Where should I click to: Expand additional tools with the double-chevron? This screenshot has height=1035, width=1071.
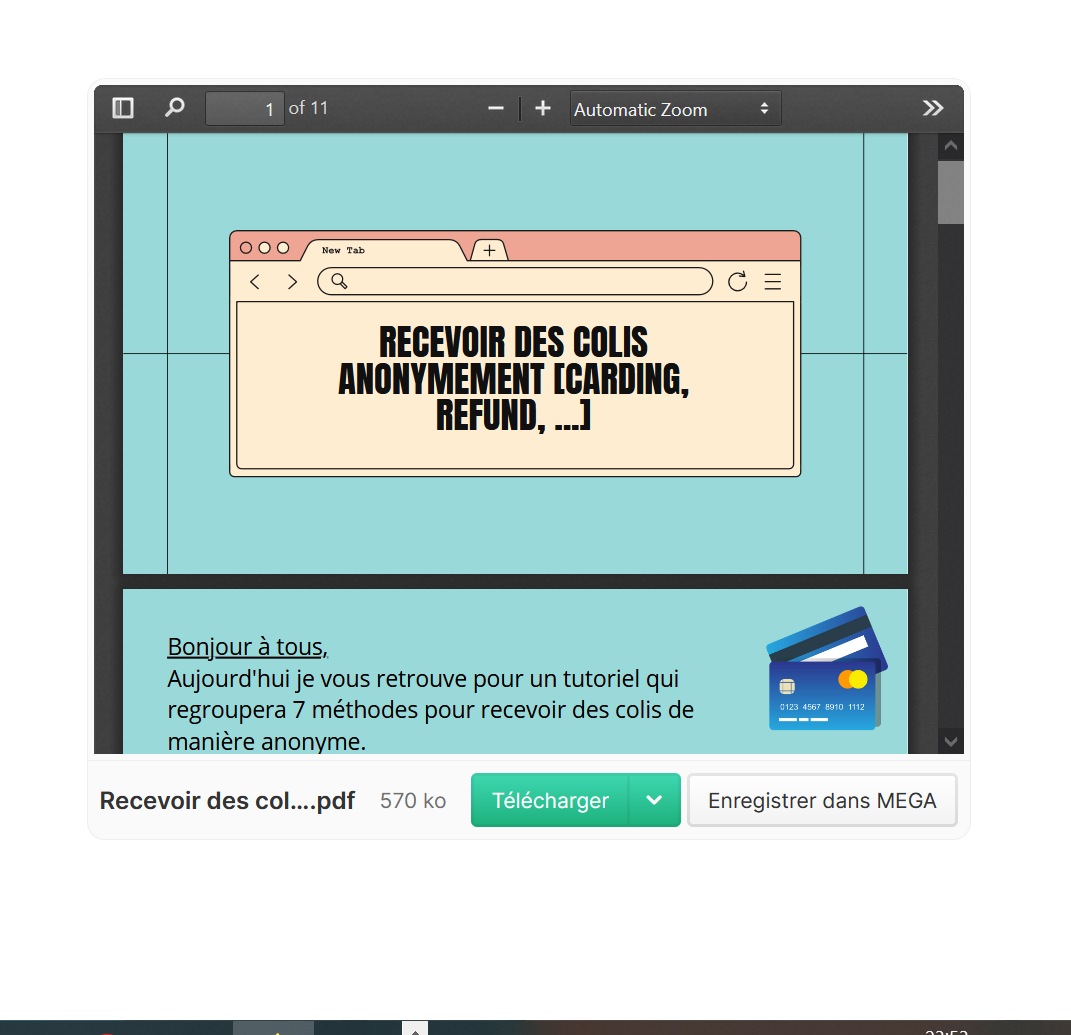pyautogui.click(x=933, y=108)
